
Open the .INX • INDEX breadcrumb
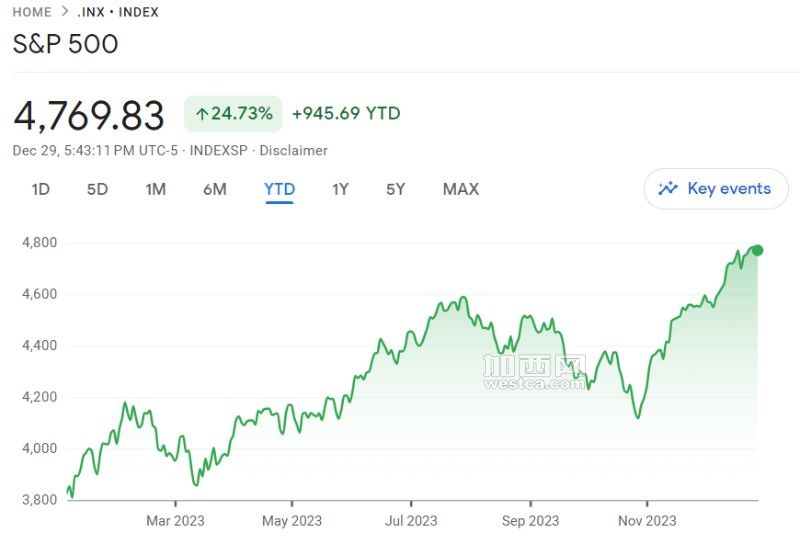click(x=118, y=12)
